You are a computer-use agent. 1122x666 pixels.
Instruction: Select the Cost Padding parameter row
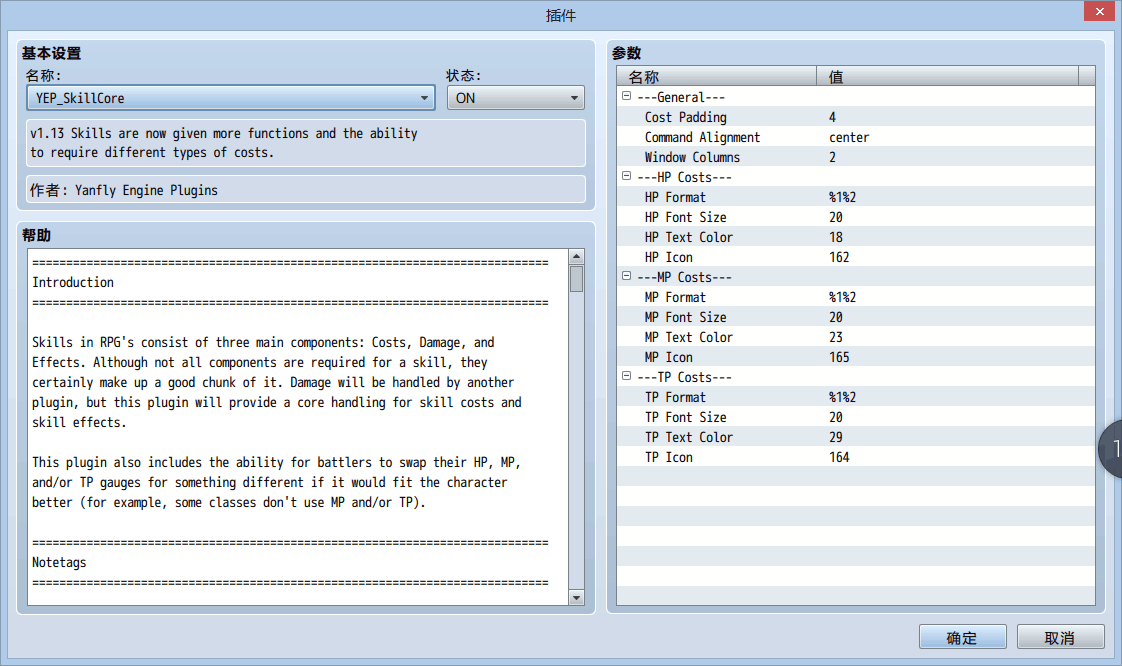[x=856, y=117]
